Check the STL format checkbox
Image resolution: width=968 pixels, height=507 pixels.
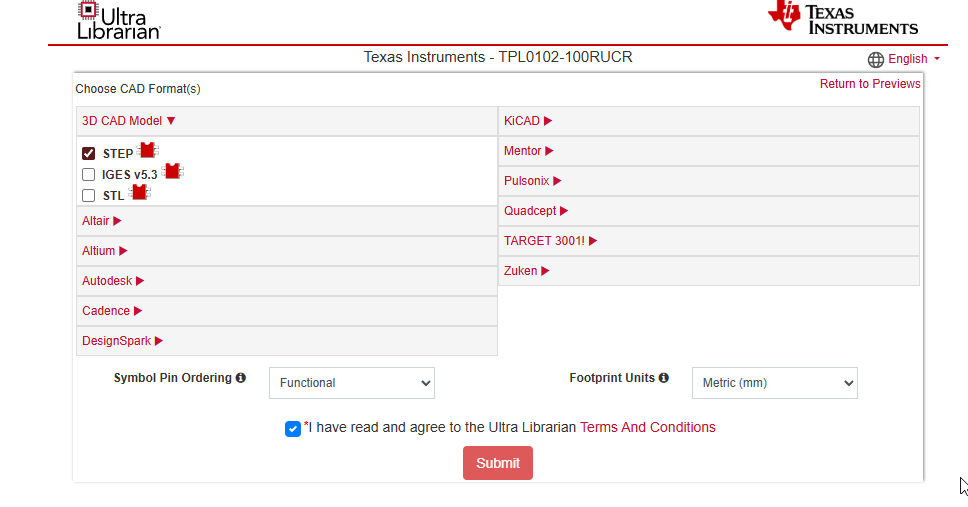pyautogui.click(x=88, y=195)
